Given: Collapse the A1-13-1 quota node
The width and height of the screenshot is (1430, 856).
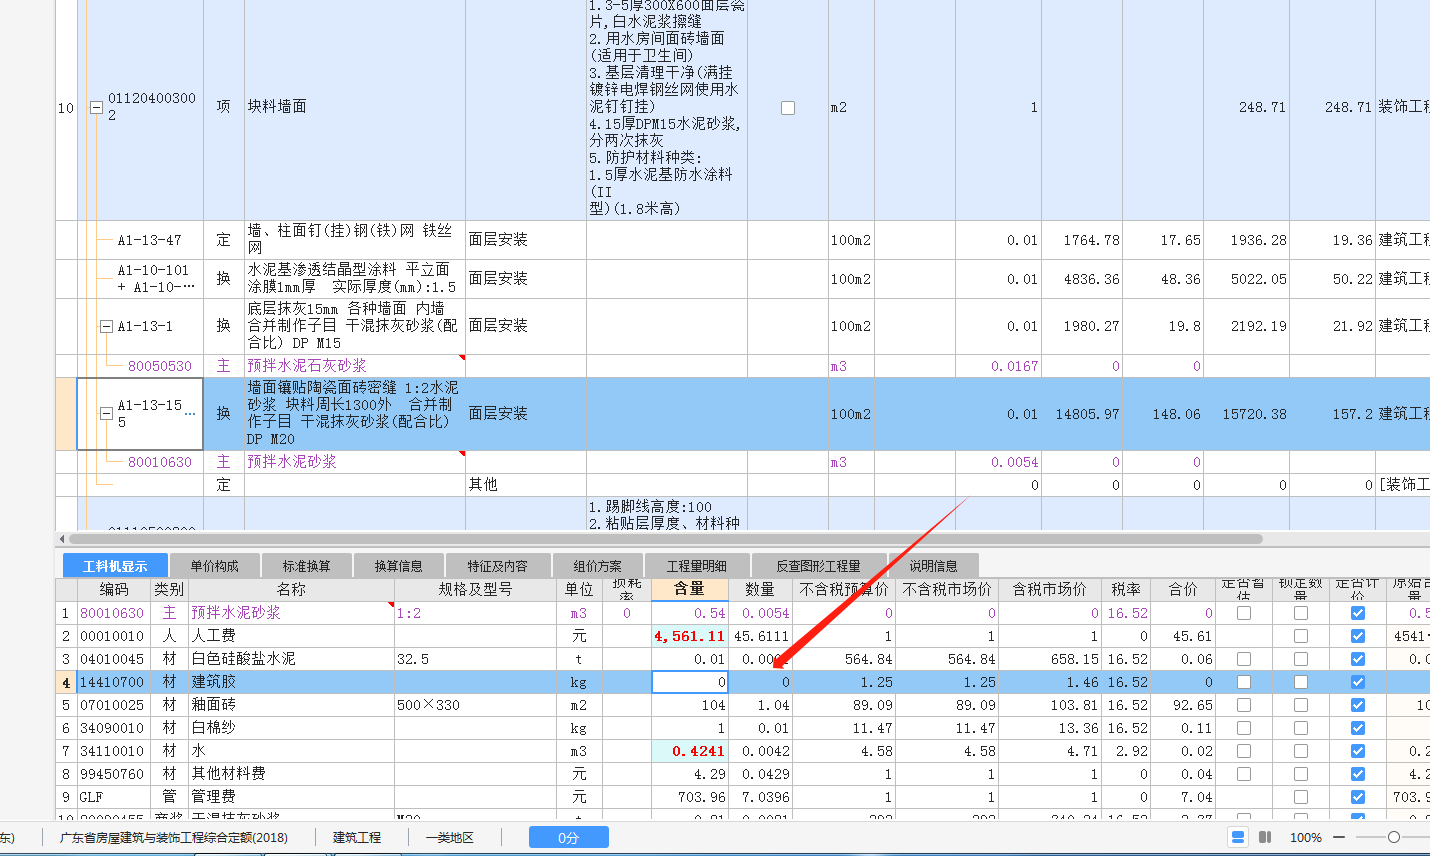Looking at the screenshot, I should pyautogui.click(x=106, y=326).
